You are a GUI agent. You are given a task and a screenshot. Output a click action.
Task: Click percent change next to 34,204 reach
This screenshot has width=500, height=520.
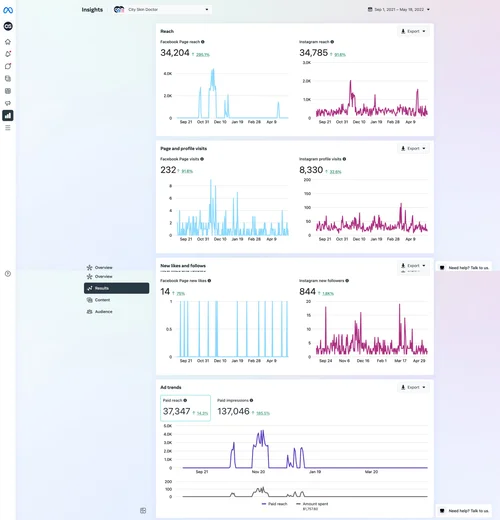click(202, 55)
